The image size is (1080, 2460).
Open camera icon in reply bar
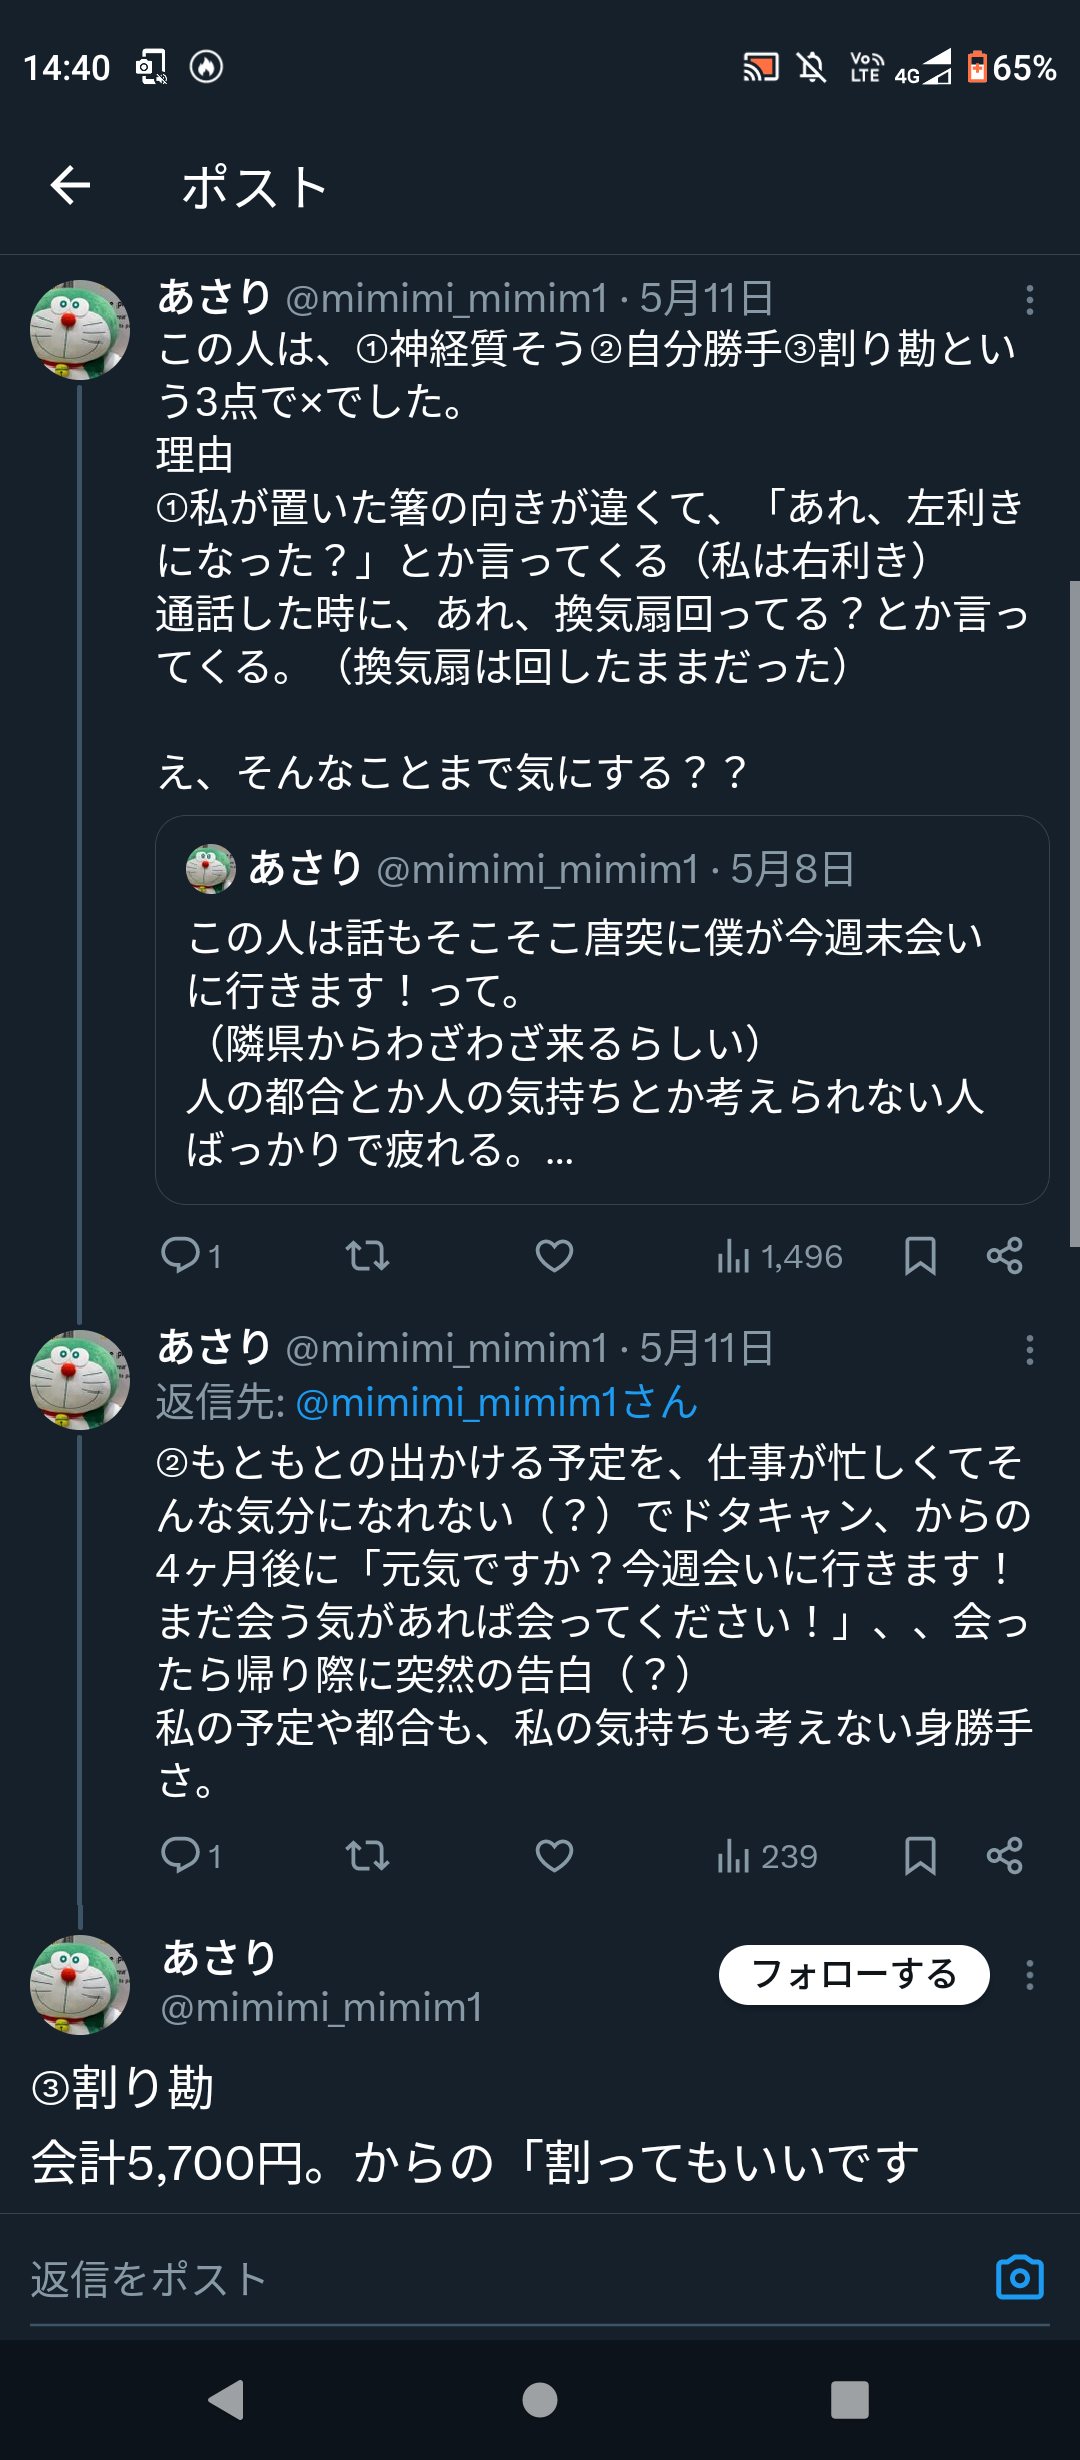point(1019,2278)
